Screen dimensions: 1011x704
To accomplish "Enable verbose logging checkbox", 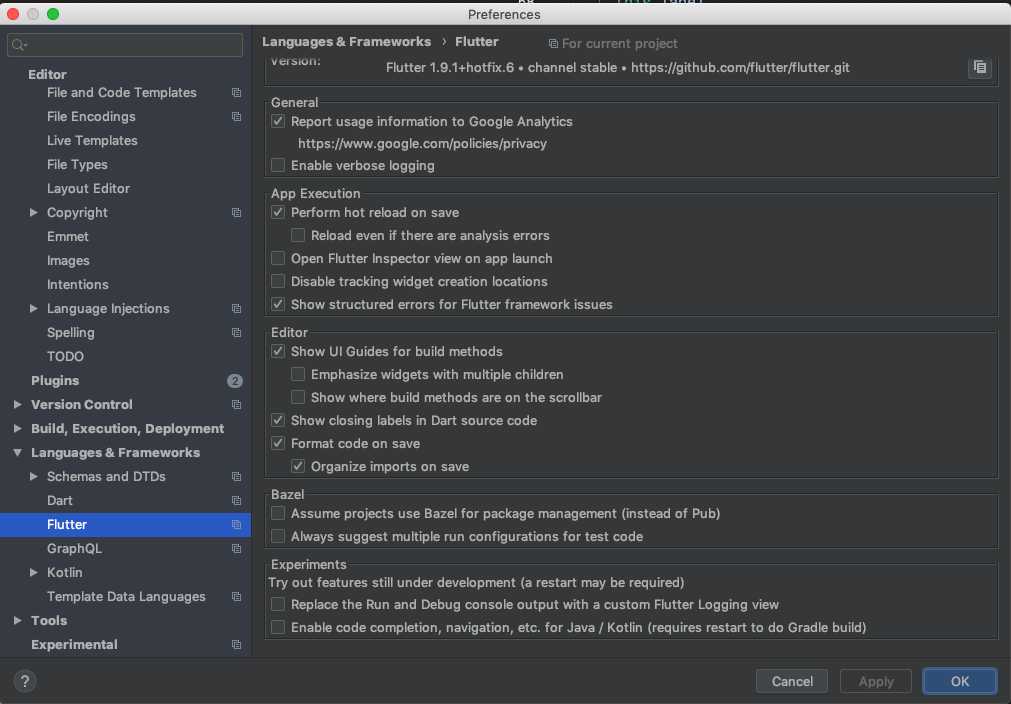I will [x=278, y=165].
